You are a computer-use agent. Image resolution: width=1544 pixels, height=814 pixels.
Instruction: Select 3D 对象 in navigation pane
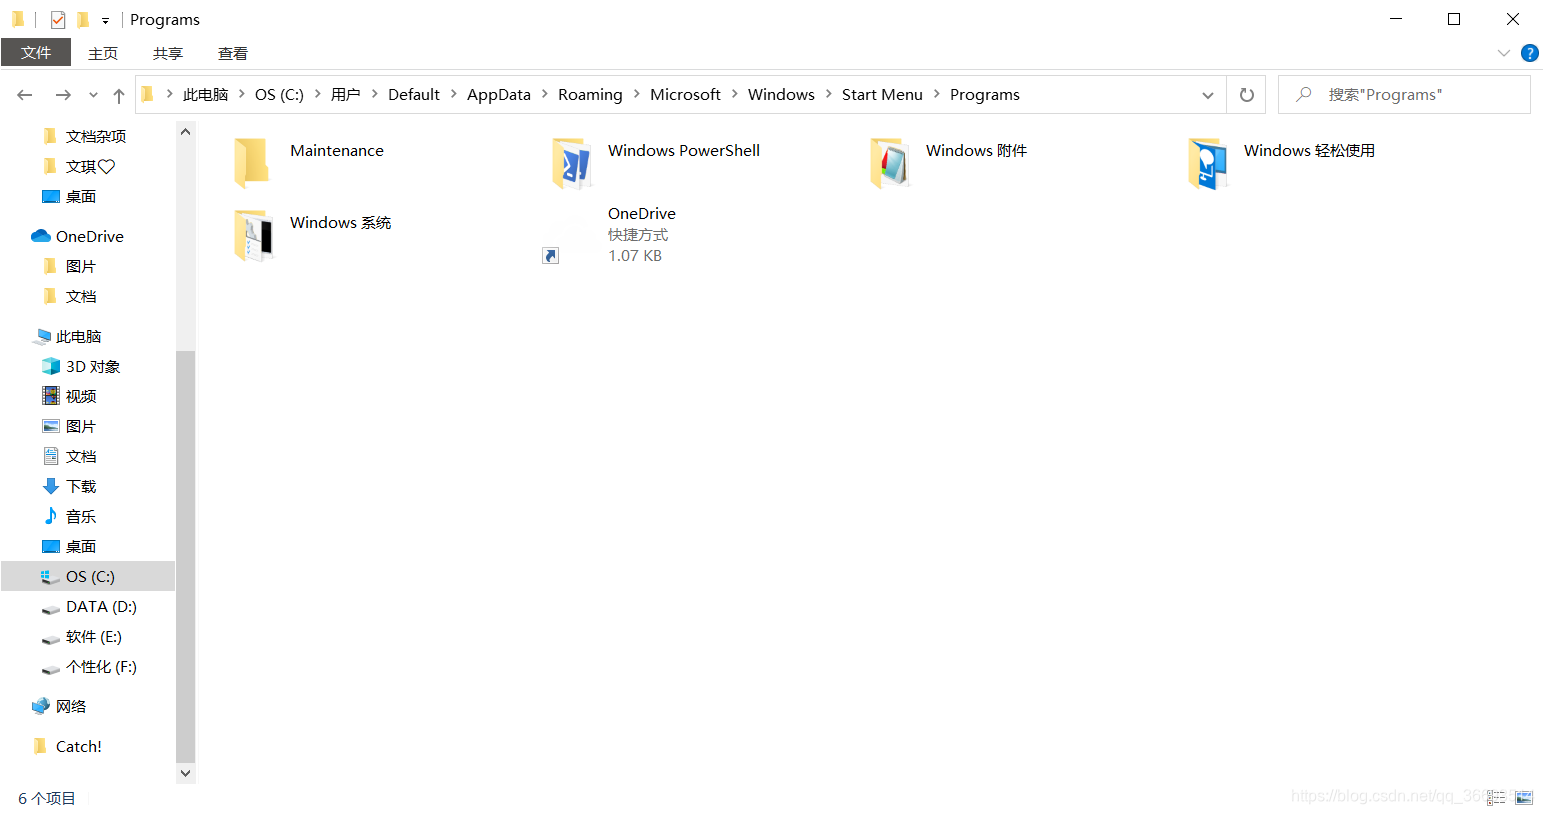(x=92, y=367)
